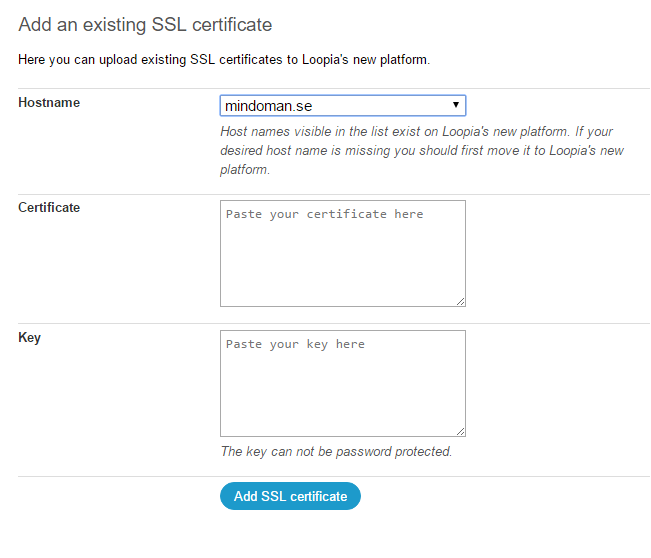
Task: Click the Hostname field label
Action: [x=49, y=103]
